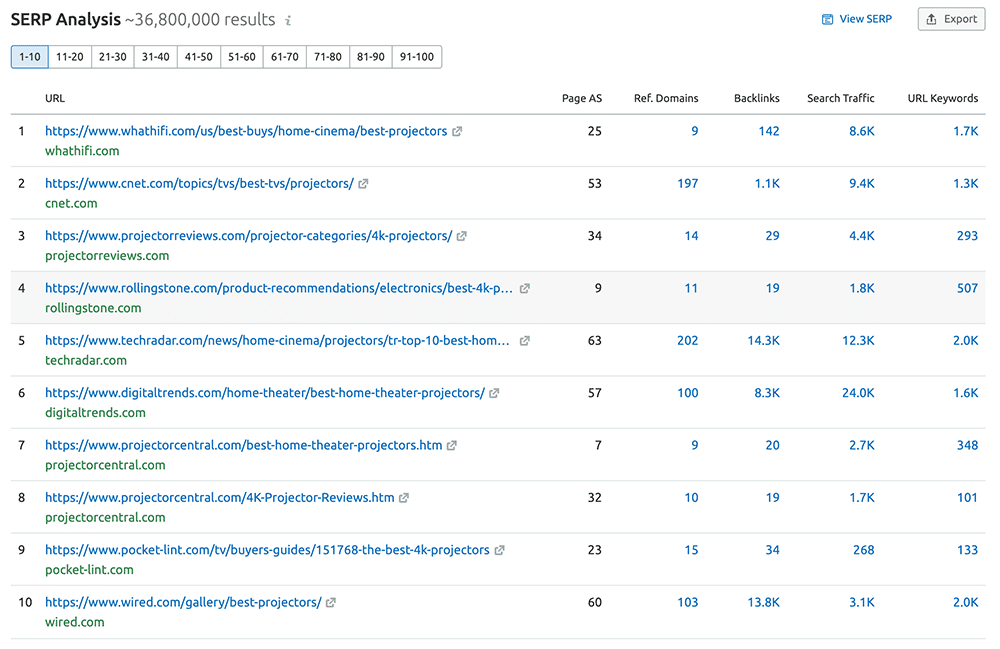
Task: Click Search Traffic value 24.0K
Action: click(858, 393)
